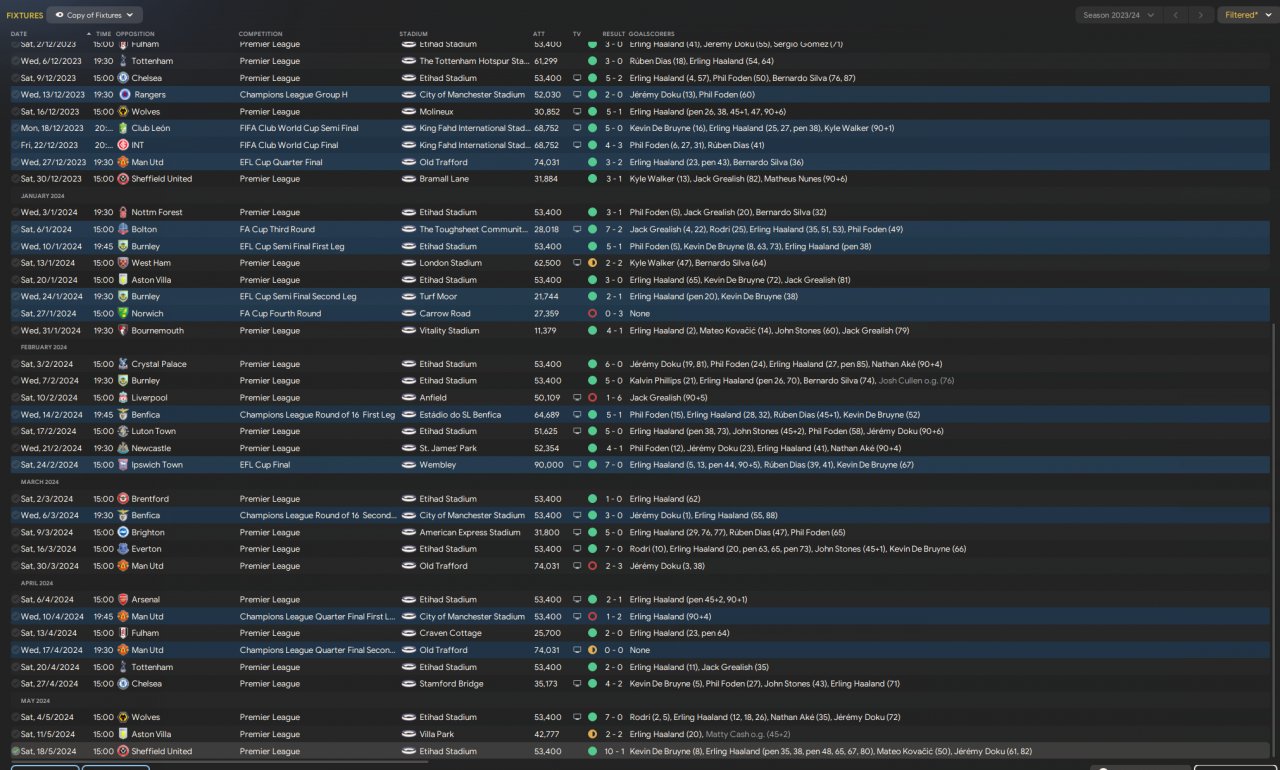Open the Season 2023/24 dropdown
The height and width of the screenshot is (770, 1280).
[1119, 15]
